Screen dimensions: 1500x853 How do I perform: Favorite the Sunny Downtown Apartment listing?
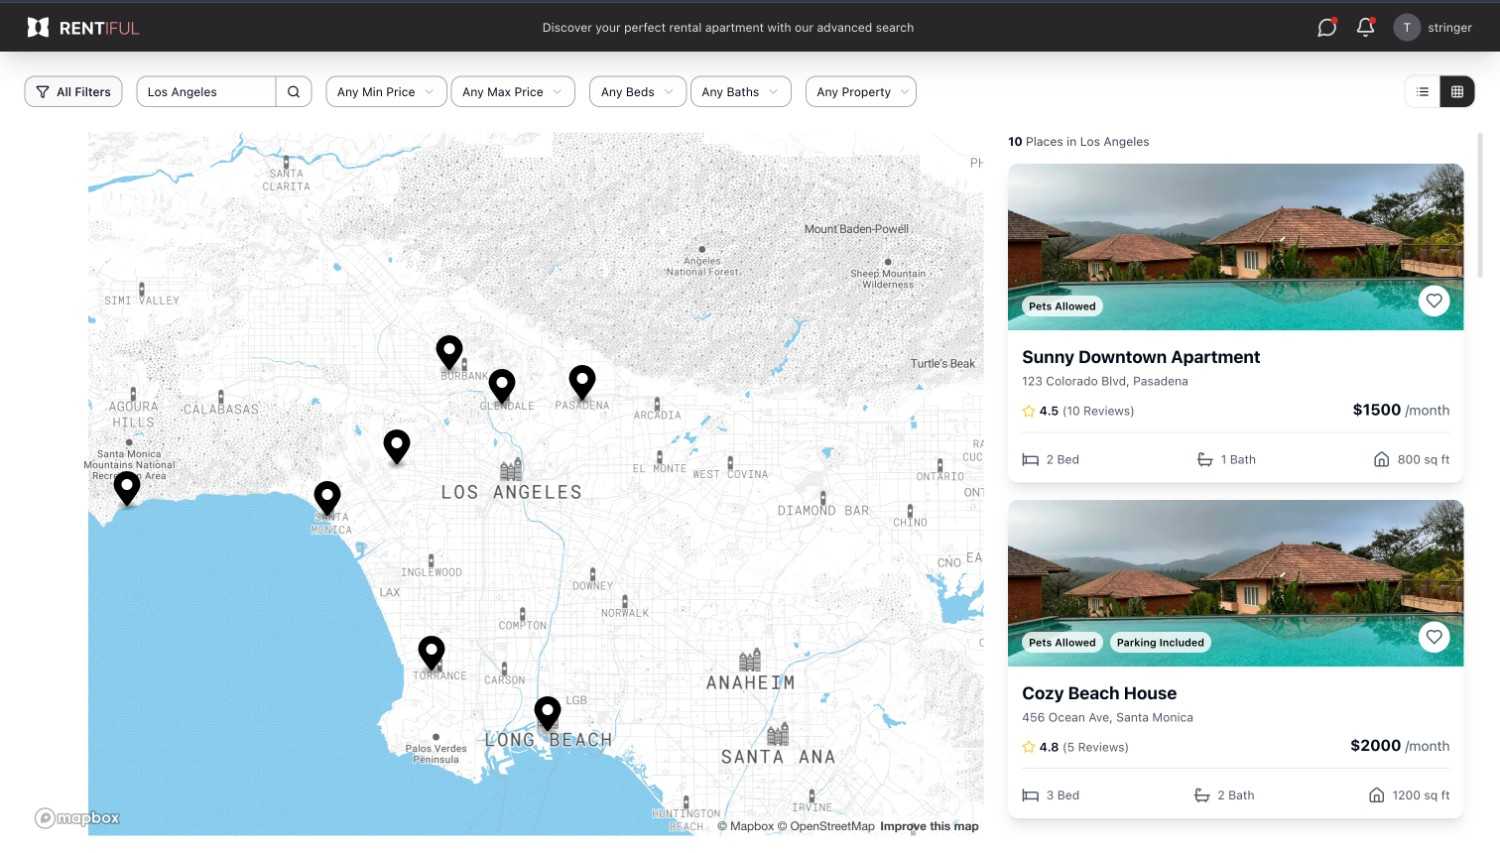[1433, 300]
